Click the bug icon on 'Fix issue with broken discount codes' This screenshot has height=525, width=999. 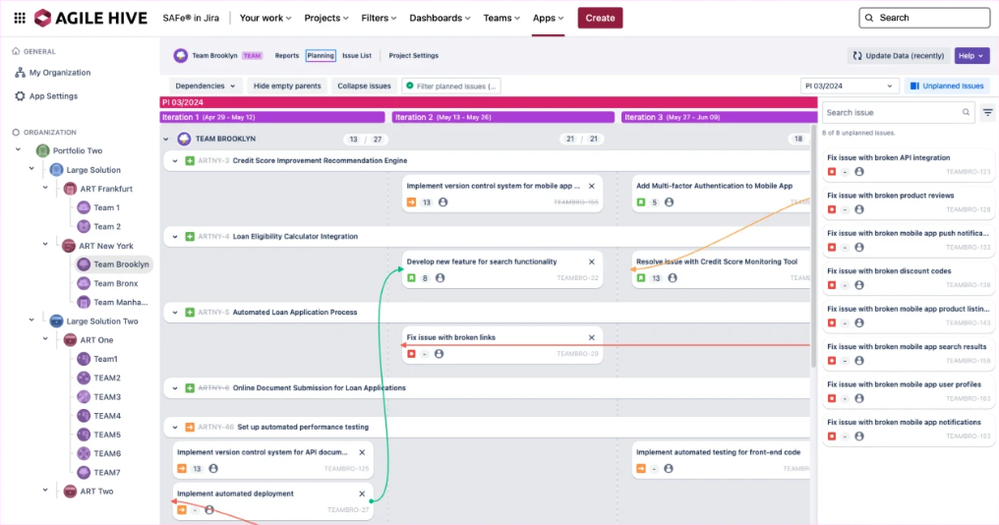pos(831,285)
